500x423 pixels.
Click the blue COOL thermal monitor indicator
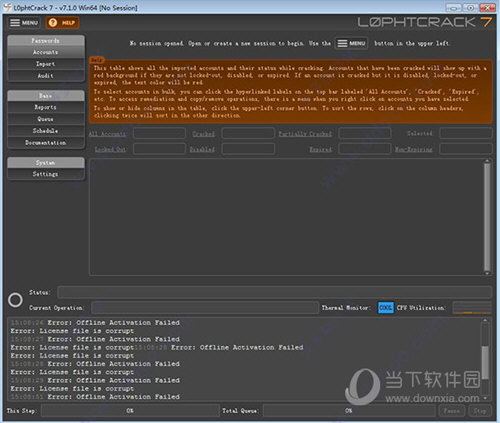[386, 307]
